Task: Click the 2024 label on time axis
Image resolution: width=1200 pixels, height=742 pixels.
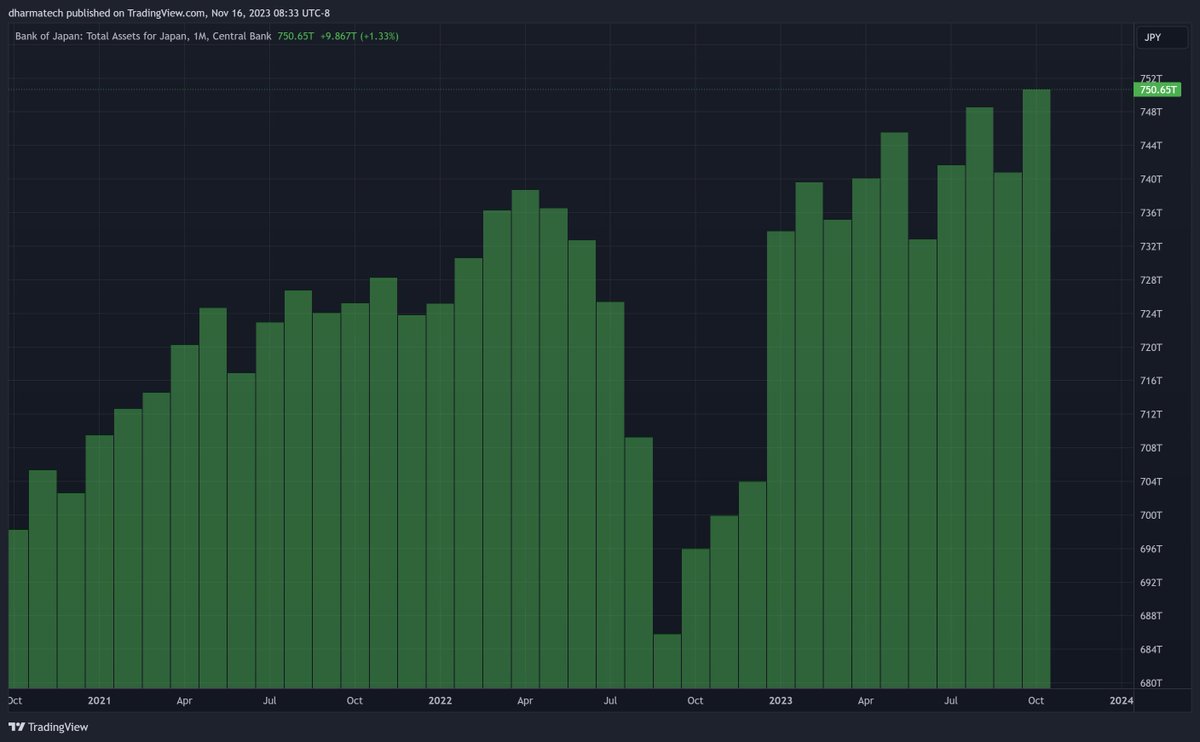Action: [1122, 701]
